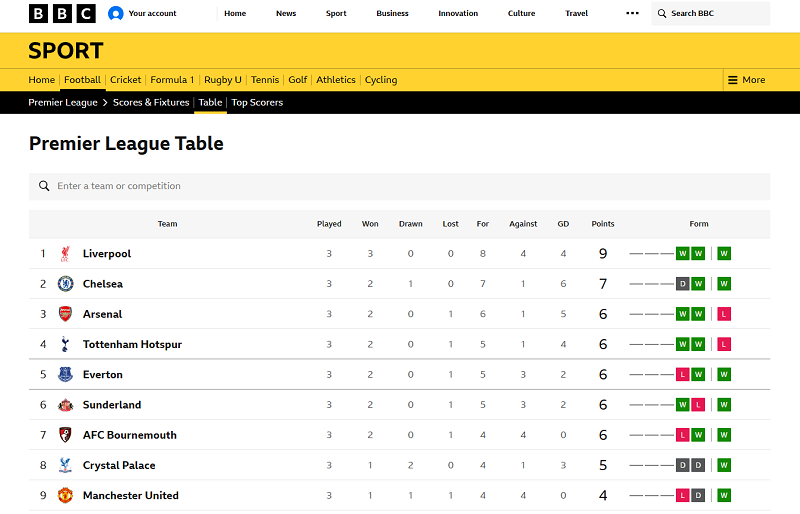The image size is (800, 514).
Task: Open News in the top navigation
Action: click(x=286, y=13)
